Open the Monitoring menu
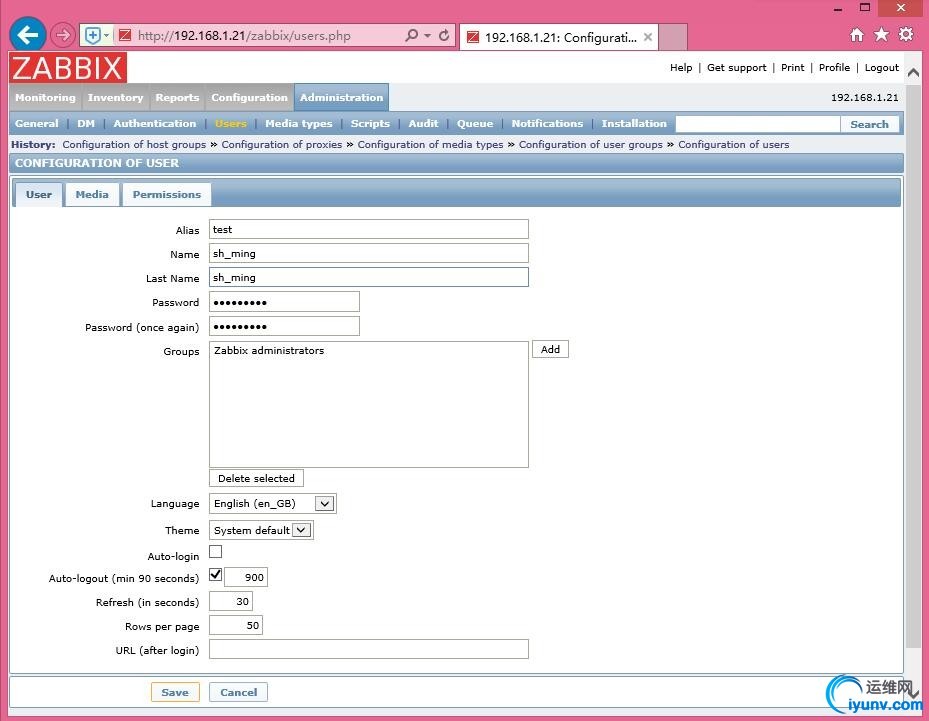 pyautogui.click(x=46, y=97)
